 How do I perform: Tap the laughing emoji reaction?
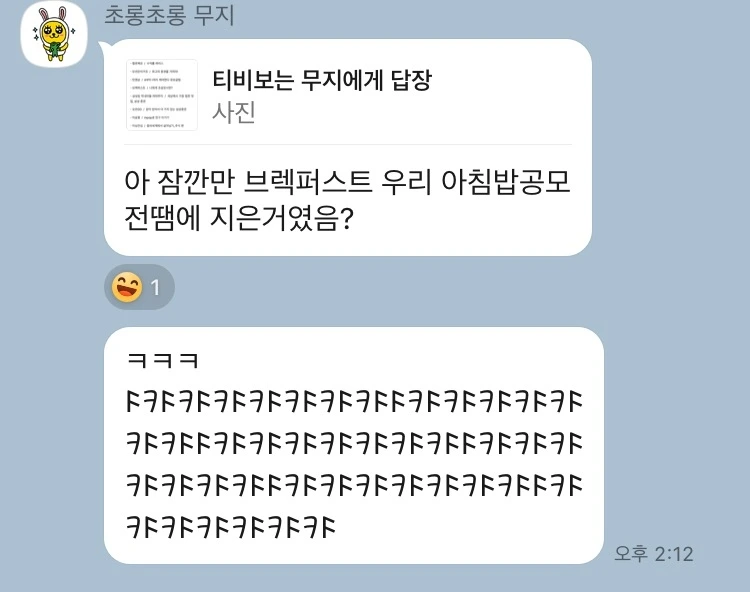[x=127, y=287]
